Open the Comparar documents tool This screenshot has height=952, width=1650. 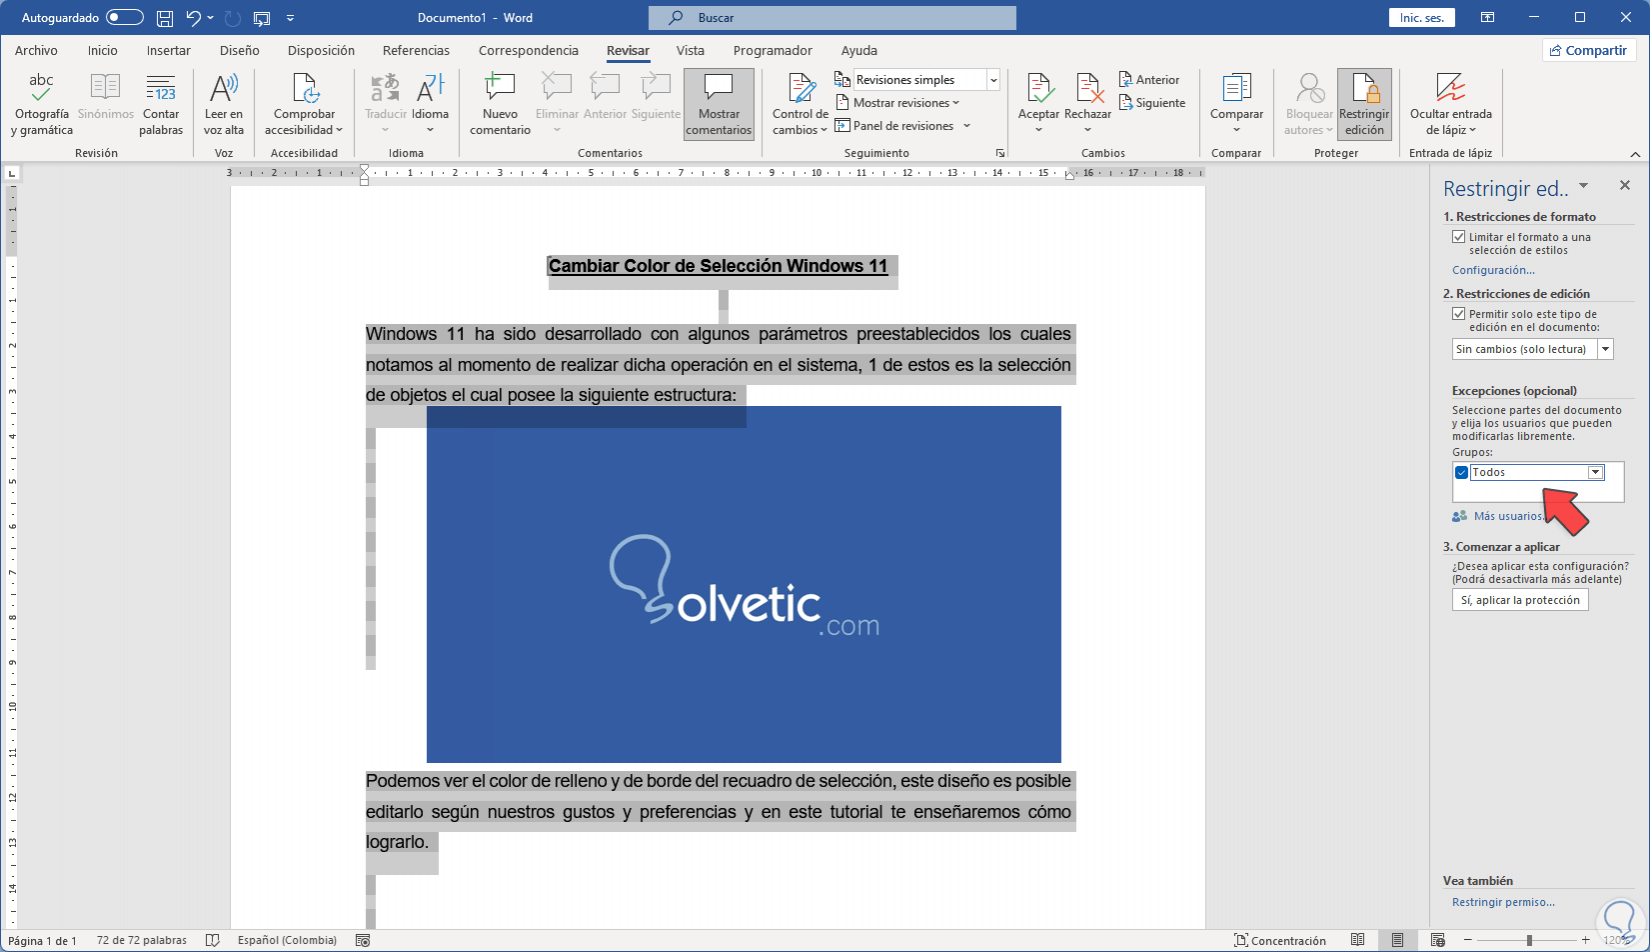click(1237, 104)
